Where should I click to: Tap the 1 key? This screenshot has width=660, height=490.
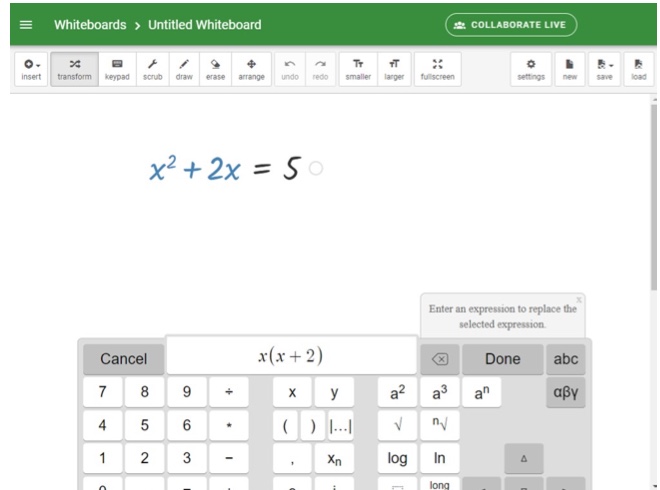coord(102,458)
